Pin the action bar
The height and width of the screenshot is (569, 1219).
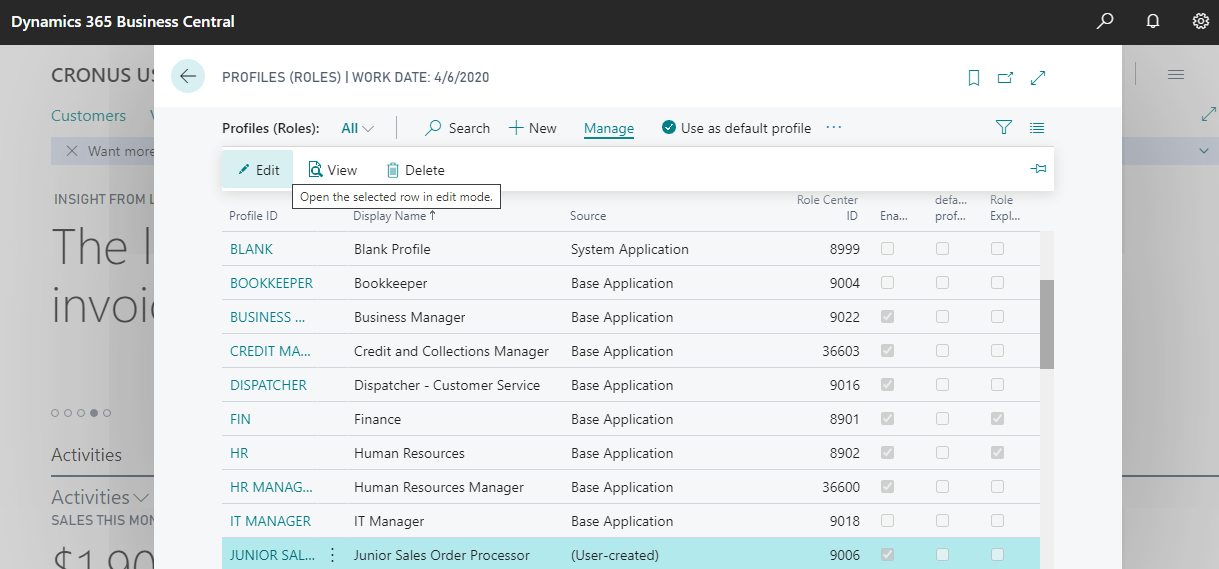[1038, 169]
